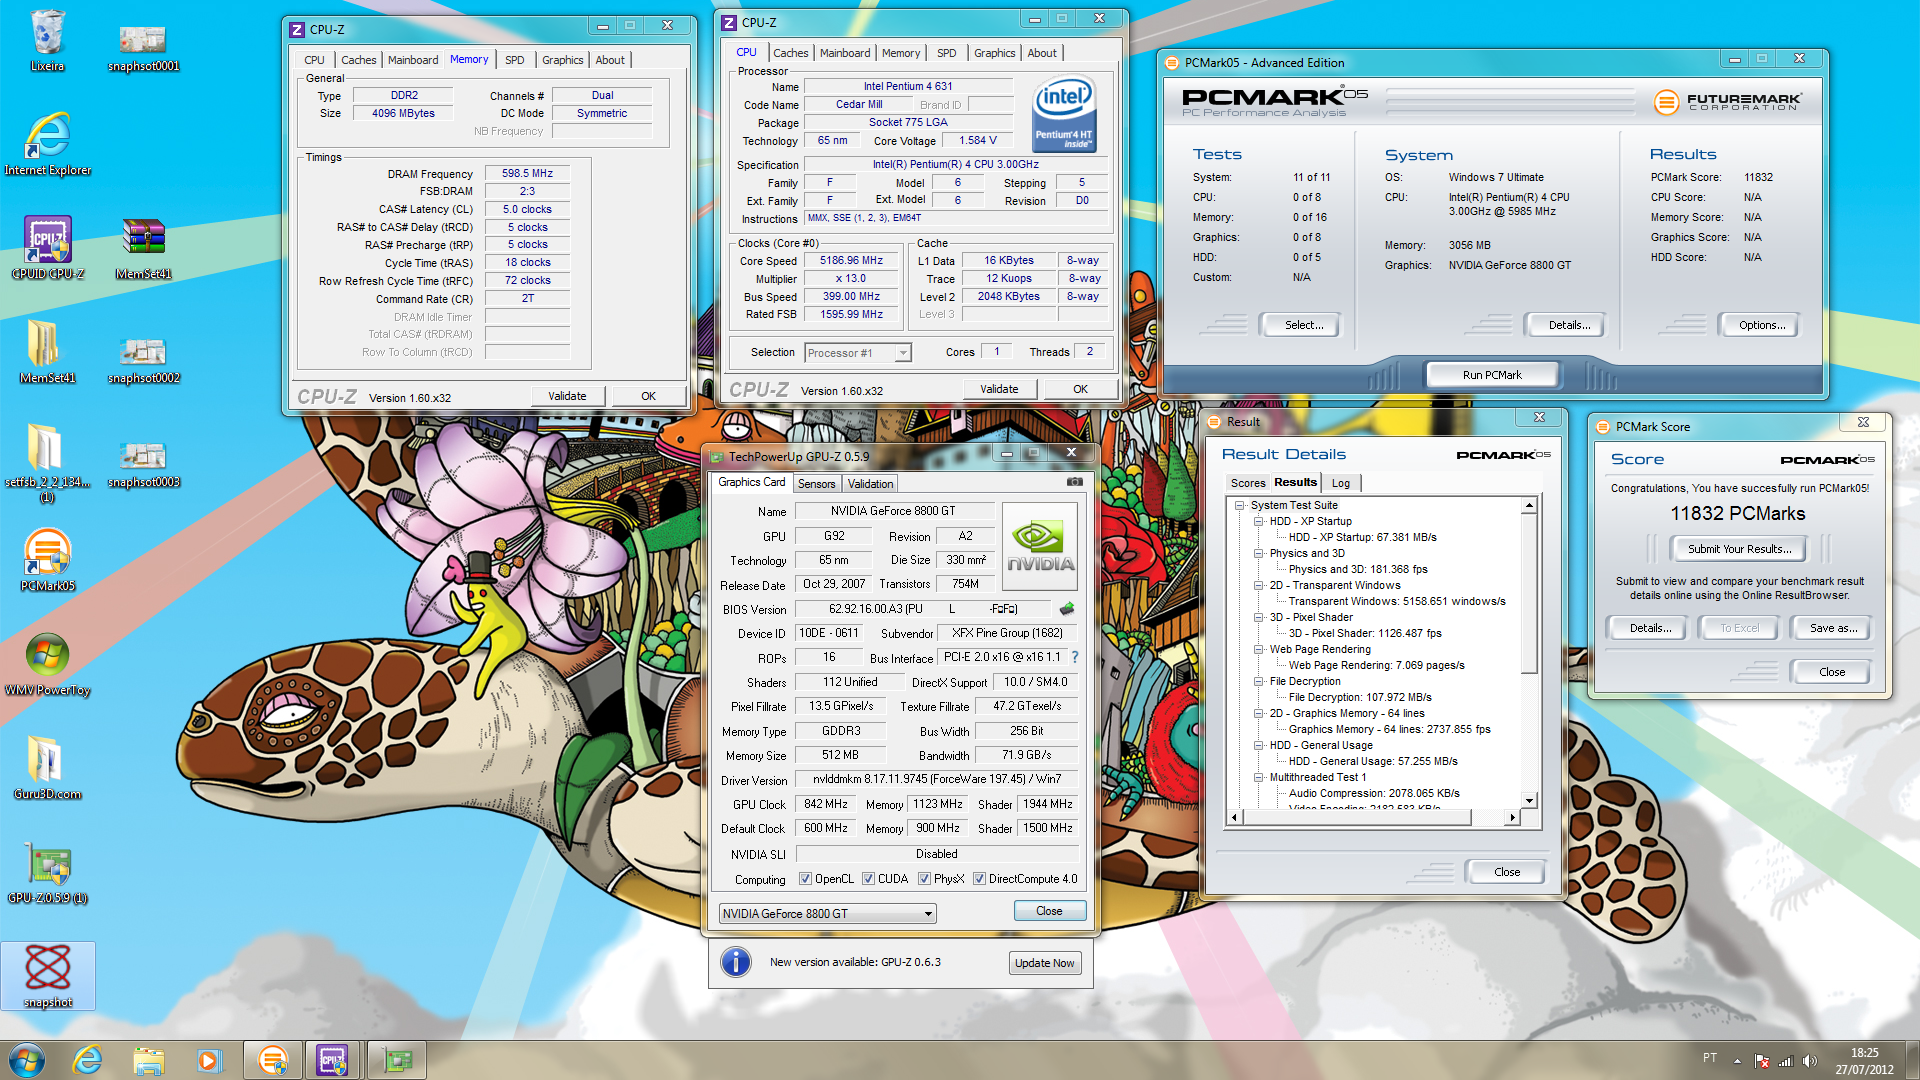
Task: Click Update Now in GPU-Z notice
Action: (1044, 963)
